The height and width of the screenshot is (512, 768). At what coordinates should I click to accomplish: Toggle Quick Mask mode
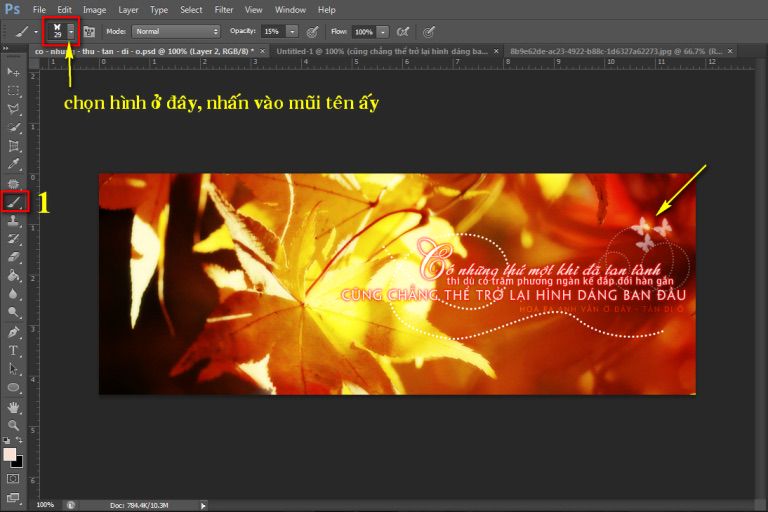coord(14,479)
